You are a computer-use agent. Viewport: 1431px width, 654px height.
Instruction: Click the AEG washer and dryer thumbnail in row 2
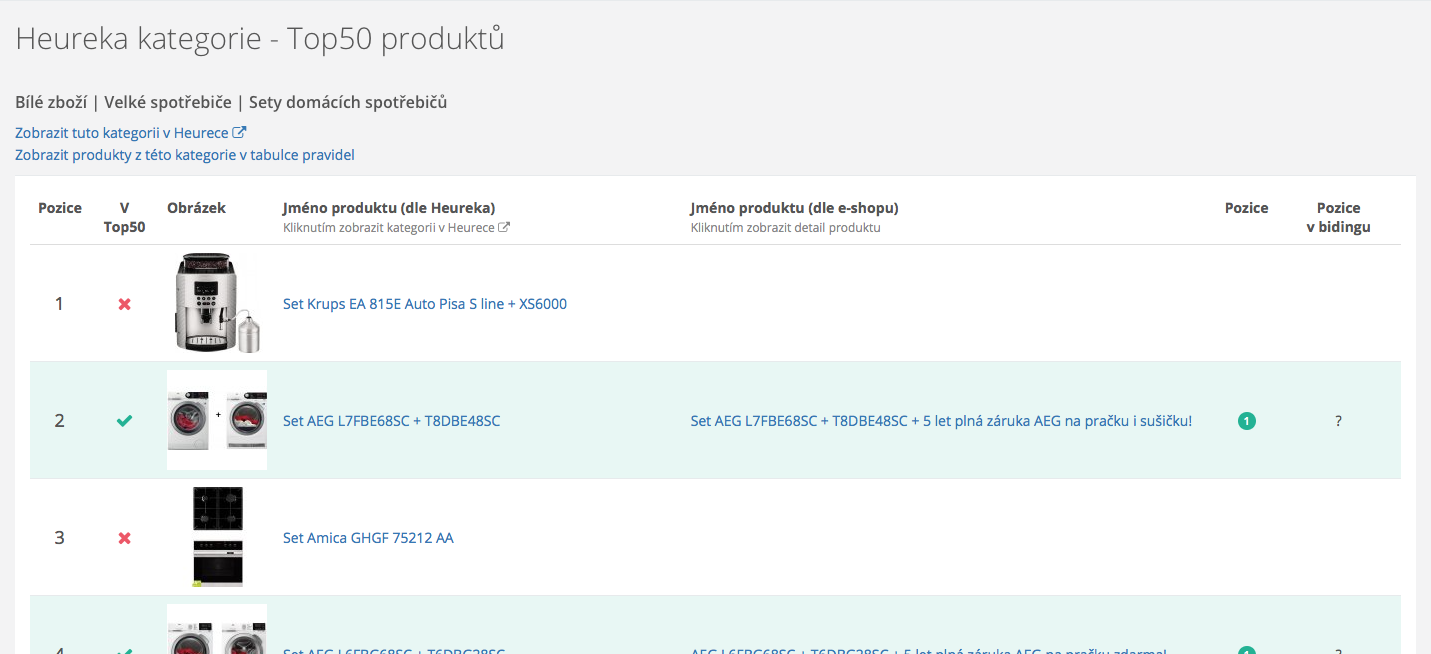click(x=216, y=420)
